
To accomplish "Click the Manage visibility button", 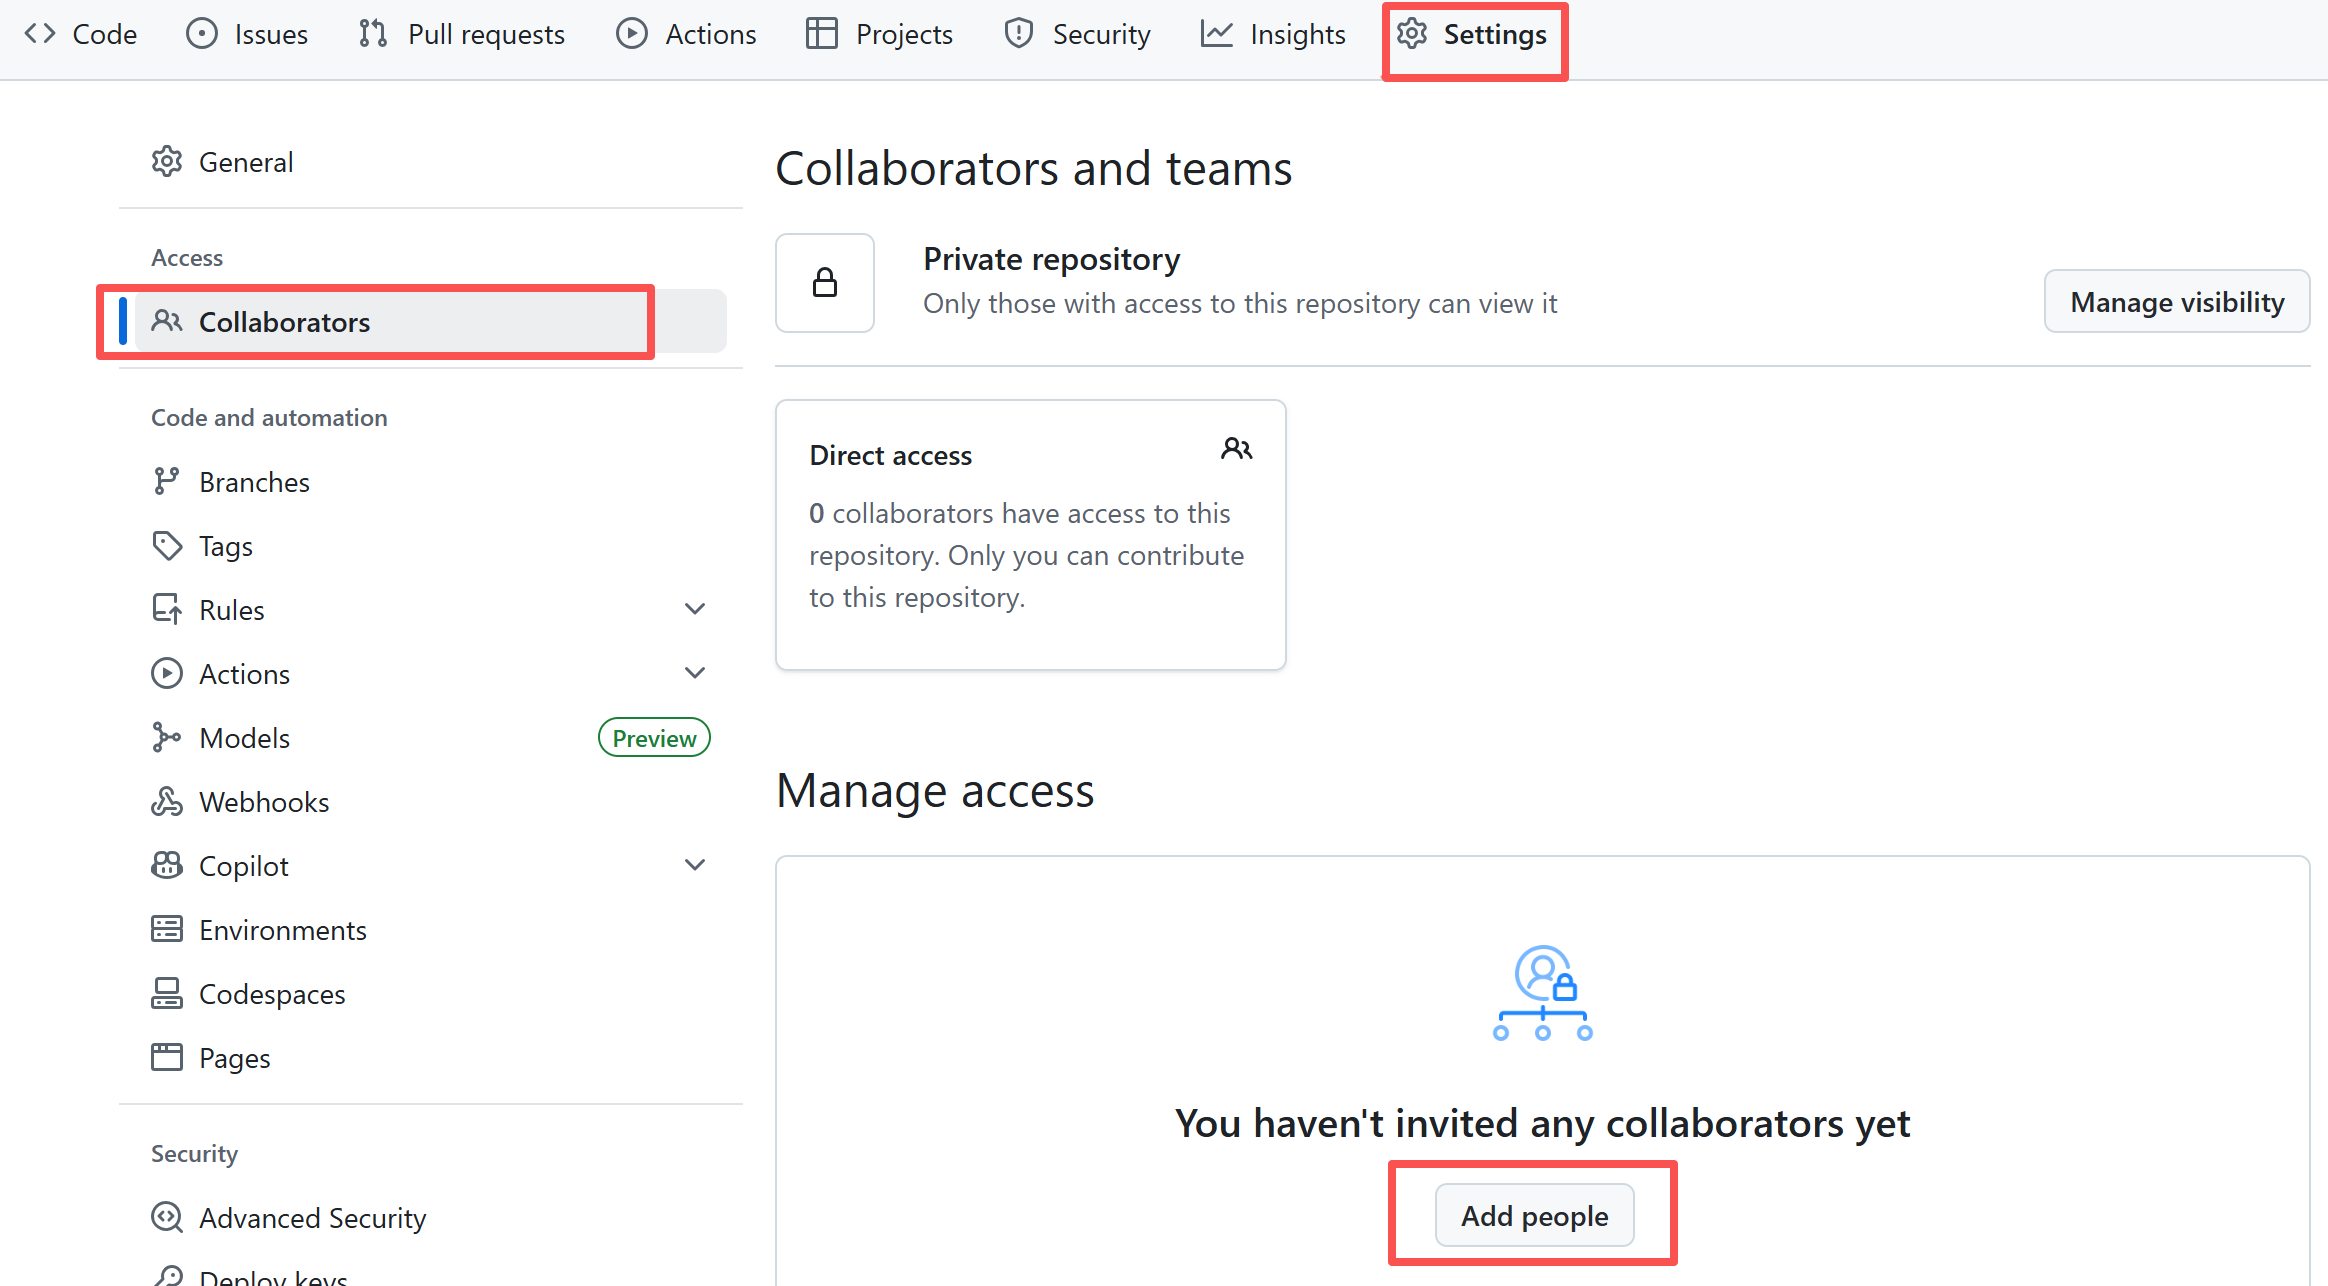I will [x=2176, y=302].
